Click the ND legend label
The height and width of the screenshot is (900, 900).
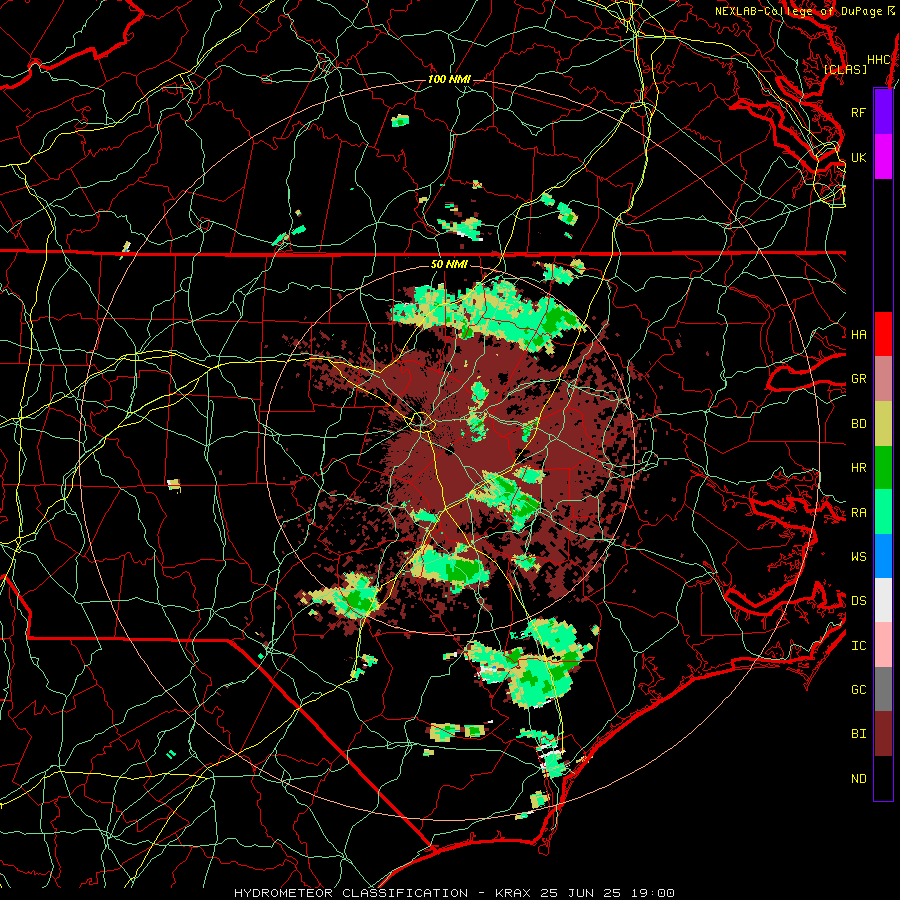[x=858, y=779]
